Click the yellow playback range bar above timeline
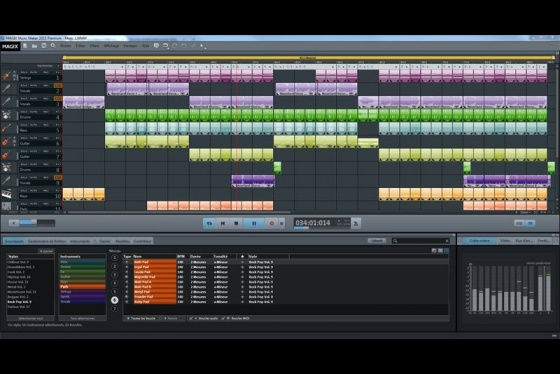Image resolution: width=560 pixels, height=374 pixels. coord(309,58)
